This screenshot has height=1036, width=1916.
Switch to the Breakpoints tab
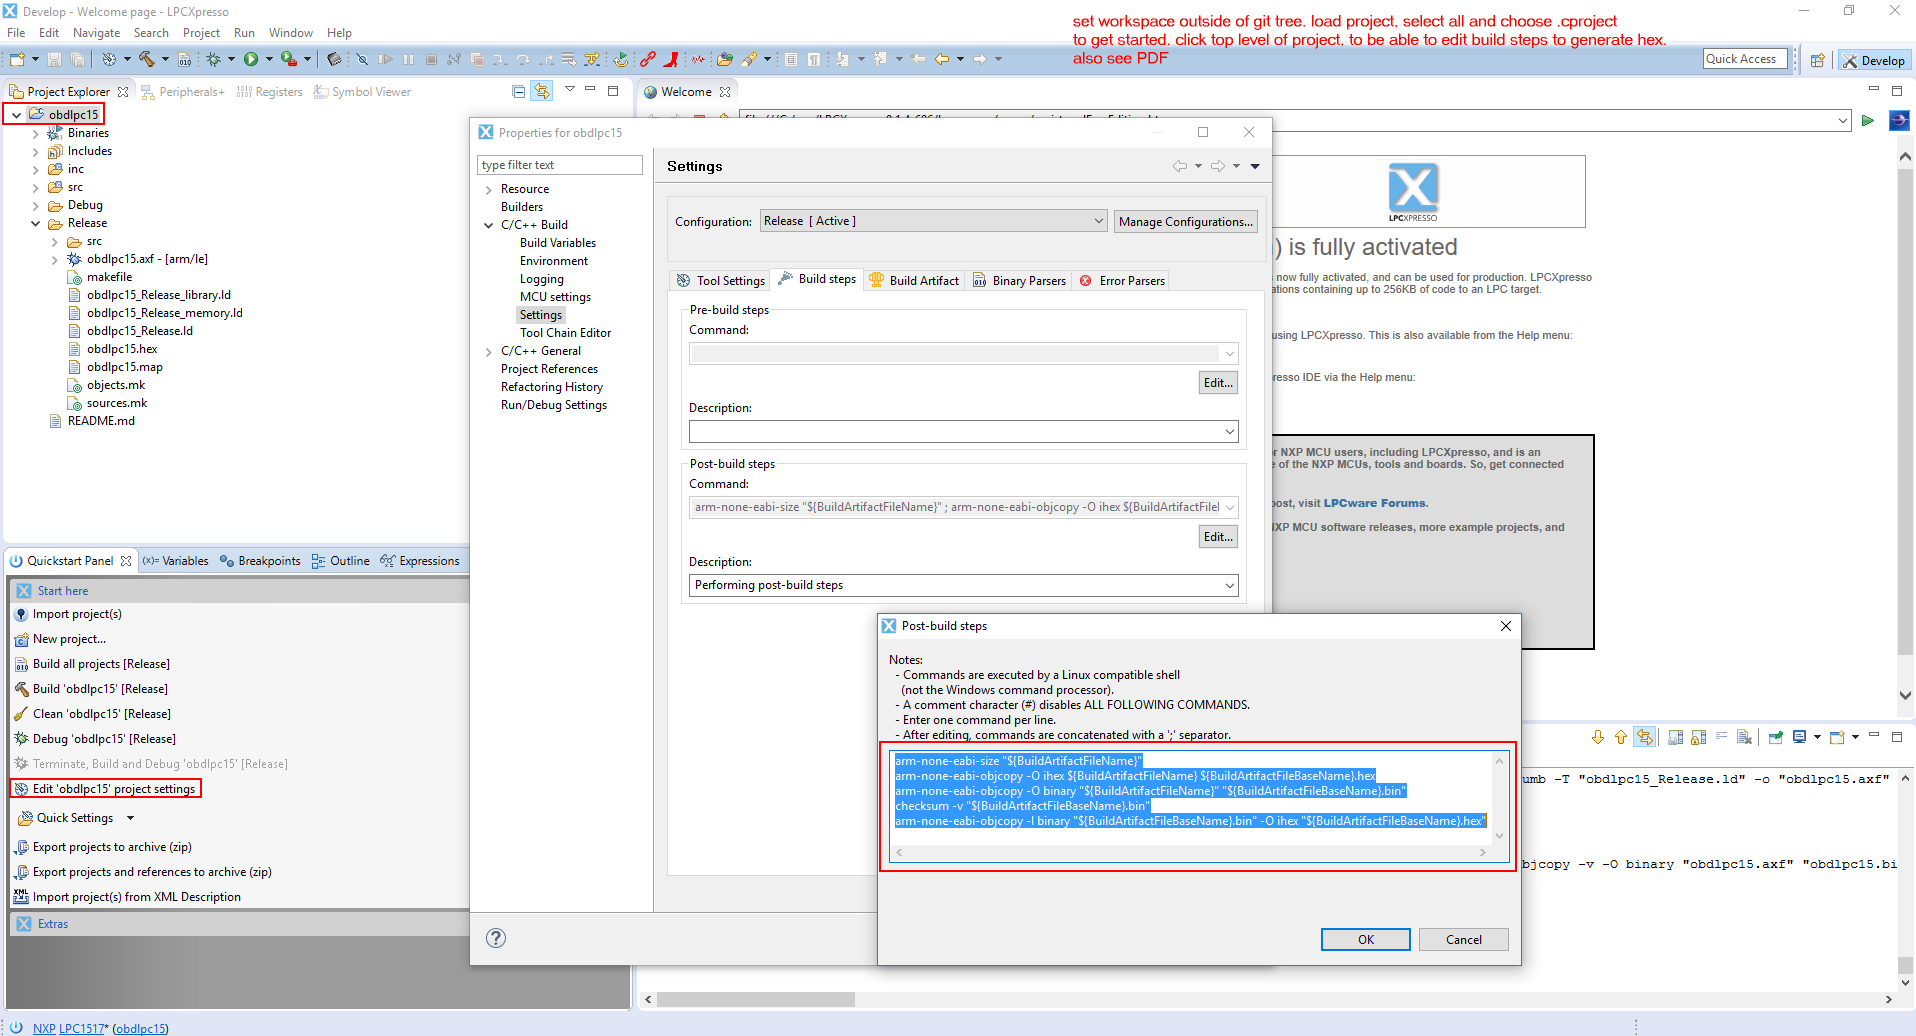click(260, 561)
